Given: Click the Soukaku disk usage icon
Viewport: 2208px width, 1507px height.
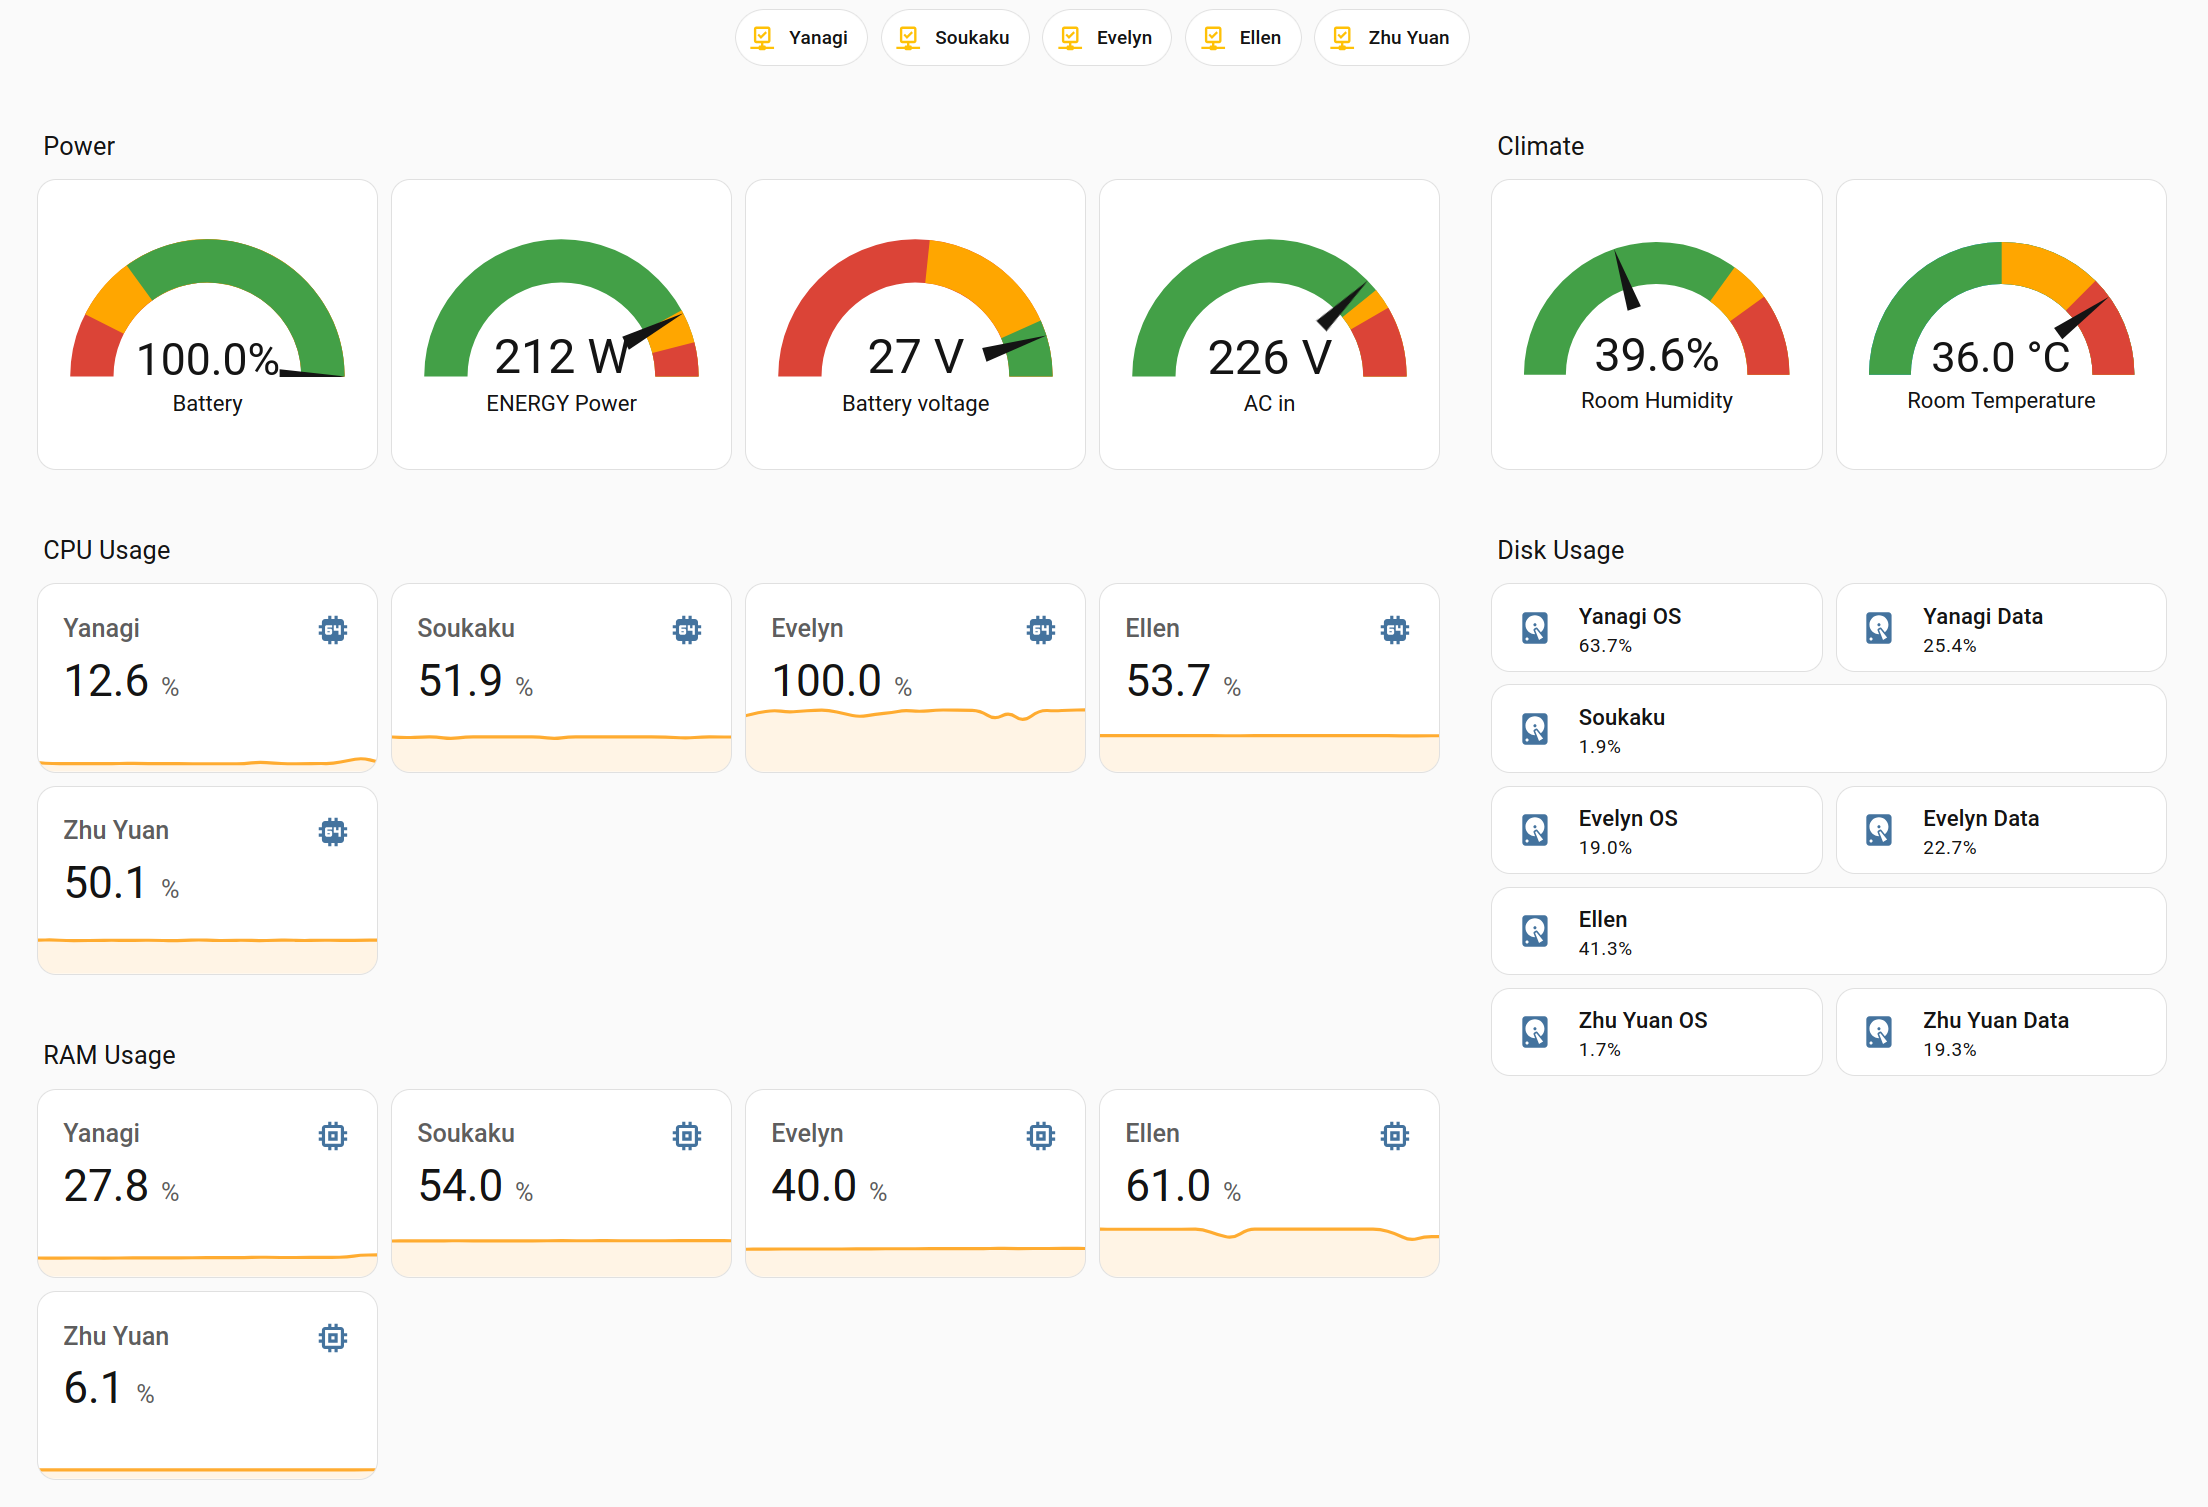Looking at the screenshot, I should tap(1535, 729).
